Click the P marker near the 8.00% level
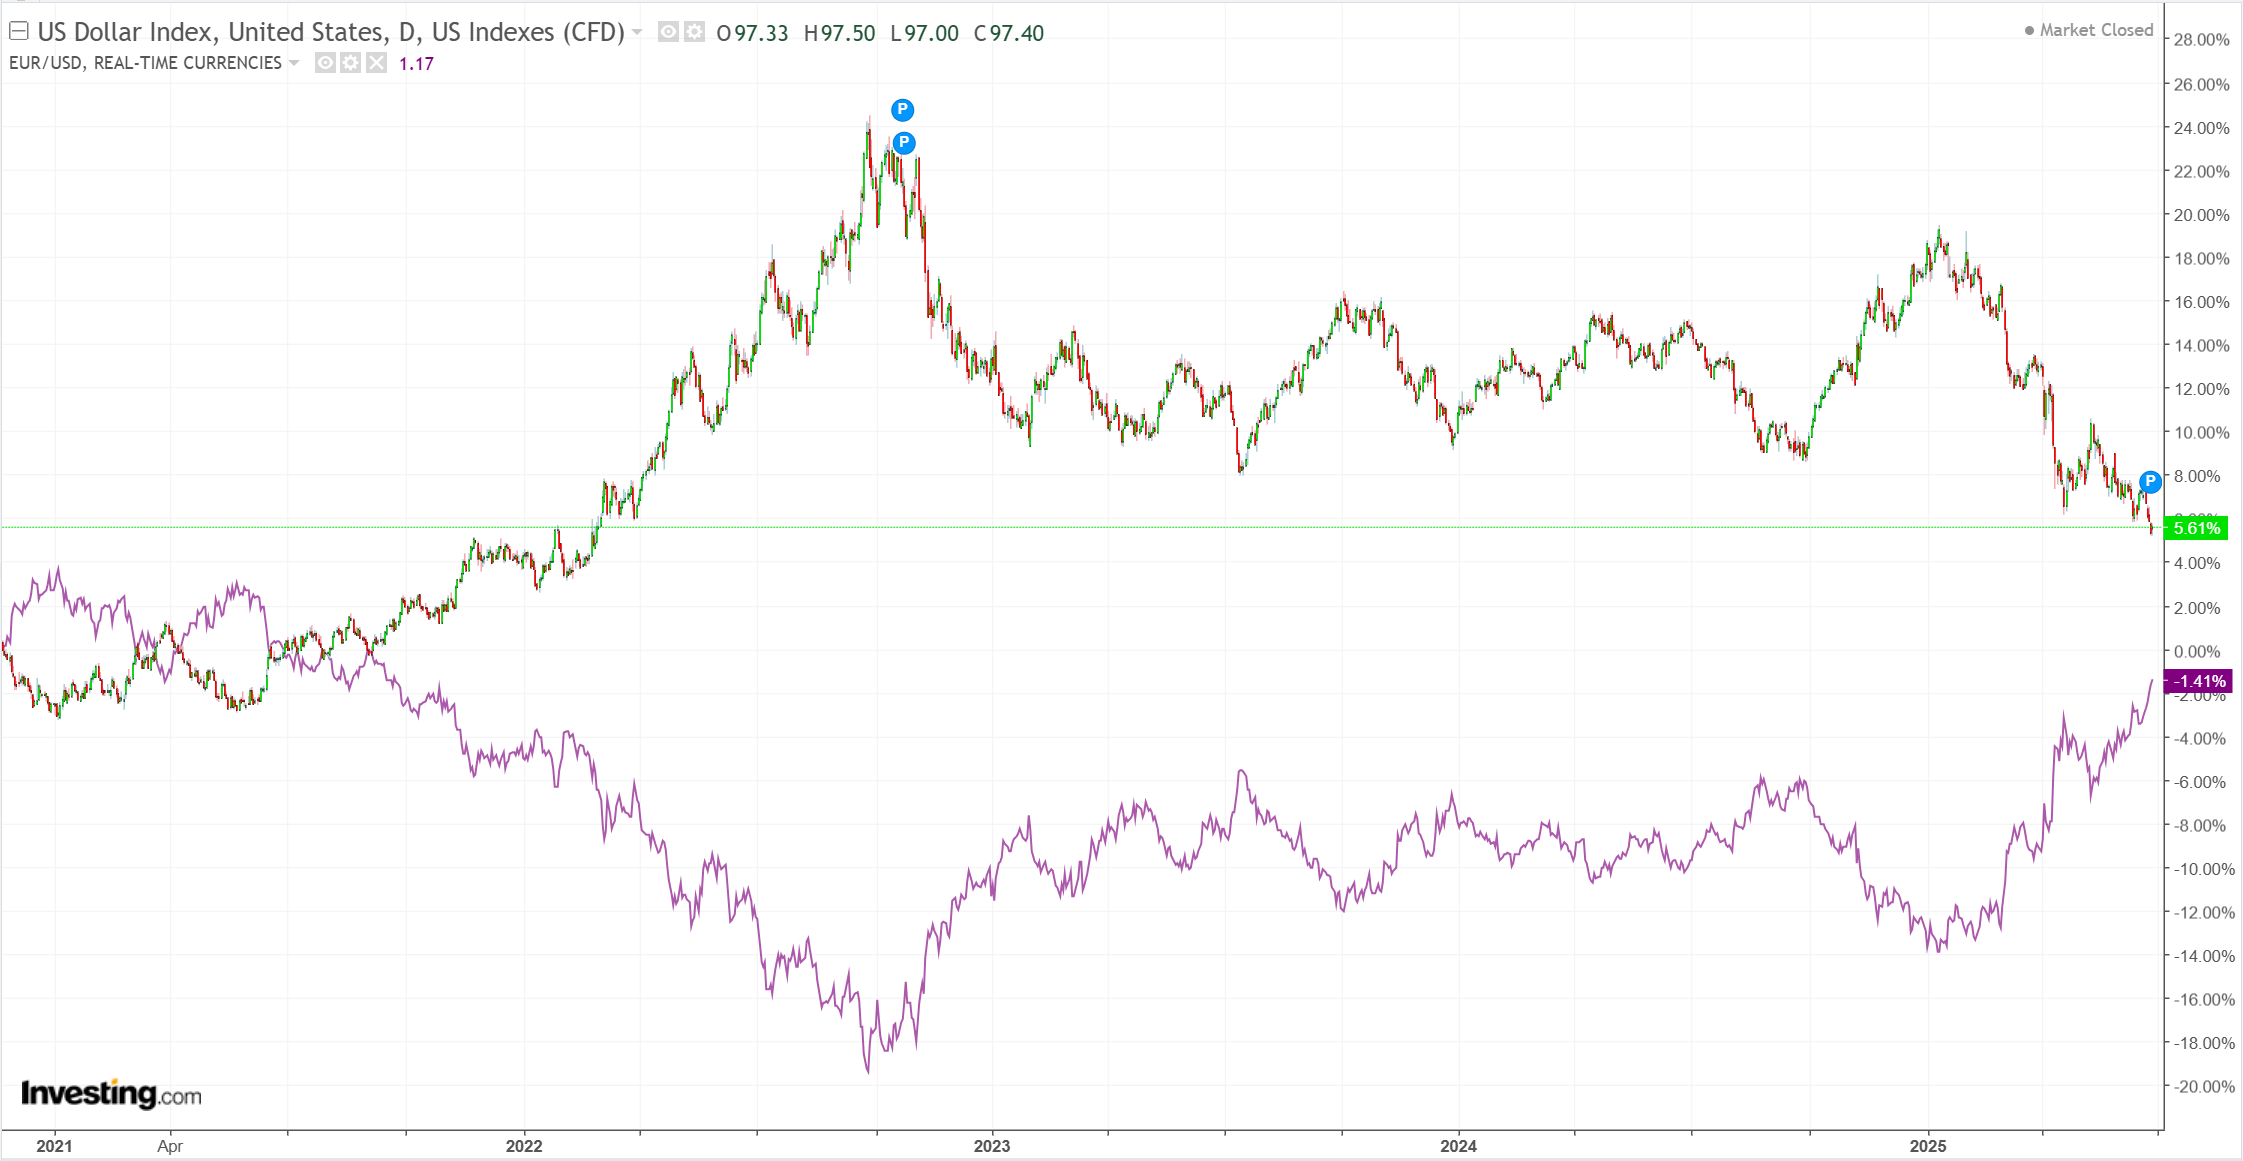 point(2150,482)
